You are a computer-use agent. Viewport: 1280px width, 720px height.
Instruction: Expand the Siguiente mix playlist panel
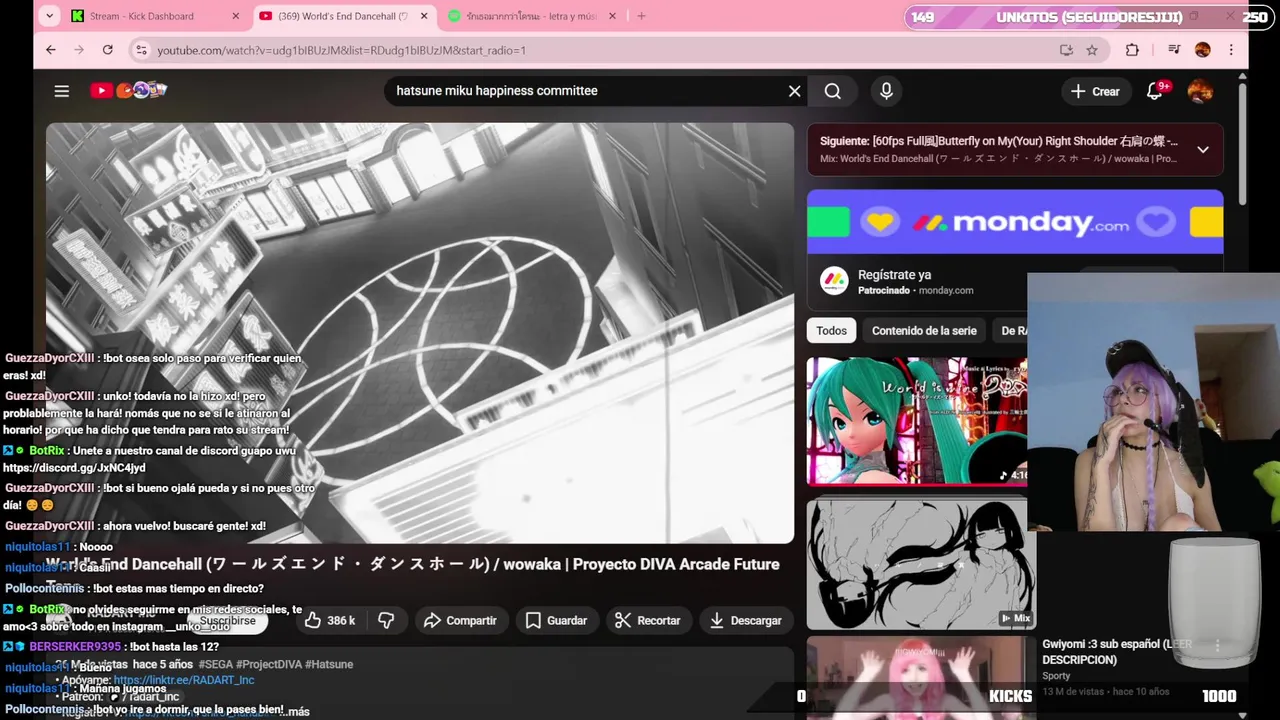[x=1203, y=149]
